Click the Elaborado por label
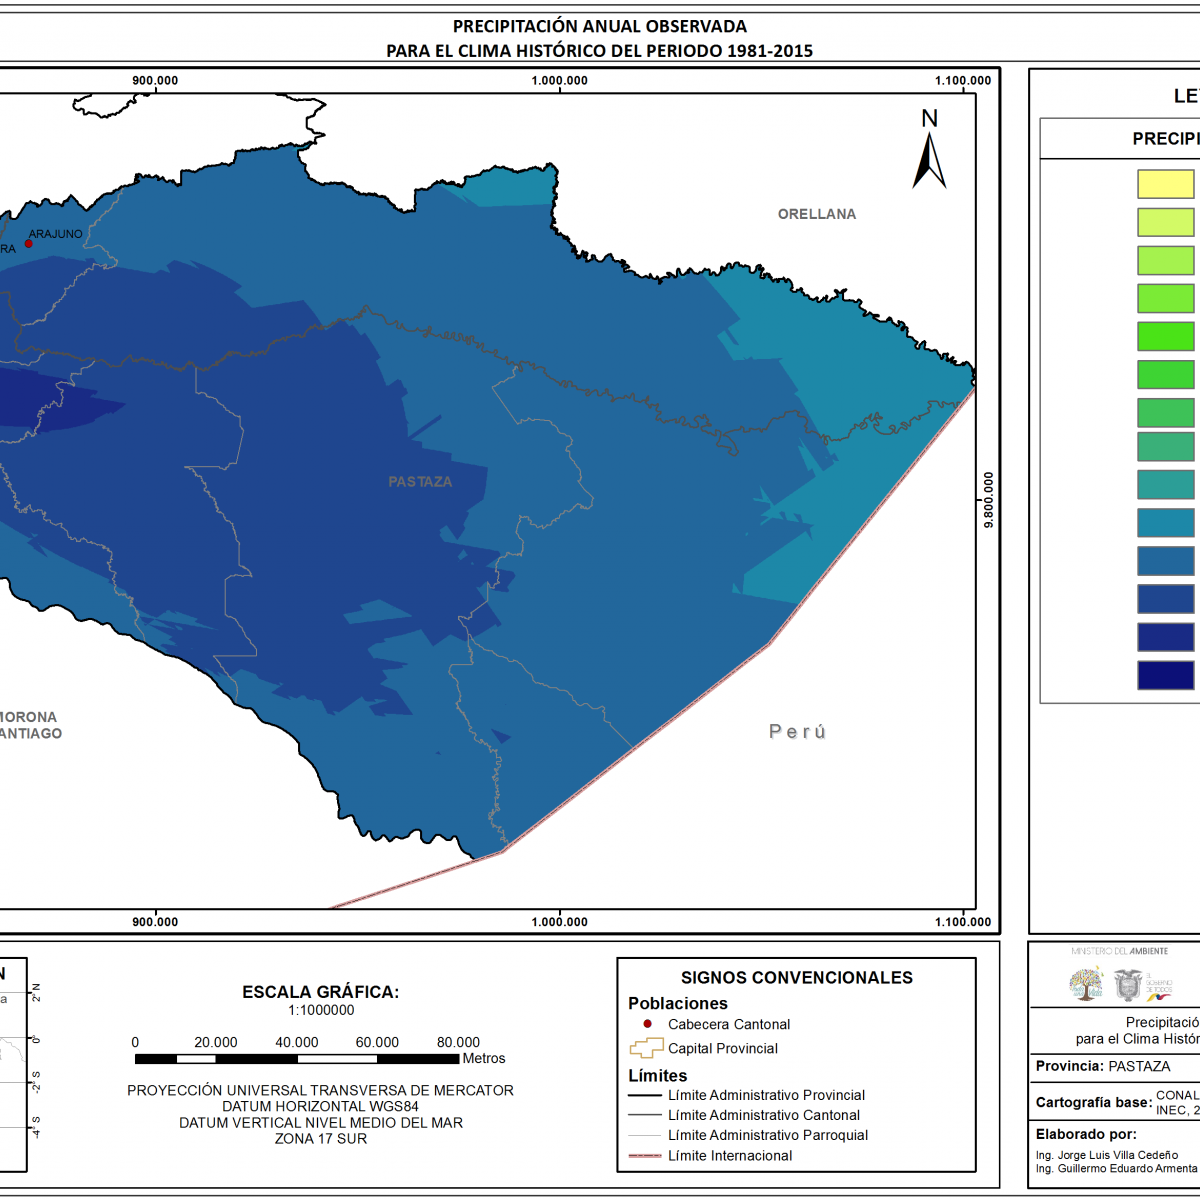1200x1200 pixels. click(x=1086, y=1134)
